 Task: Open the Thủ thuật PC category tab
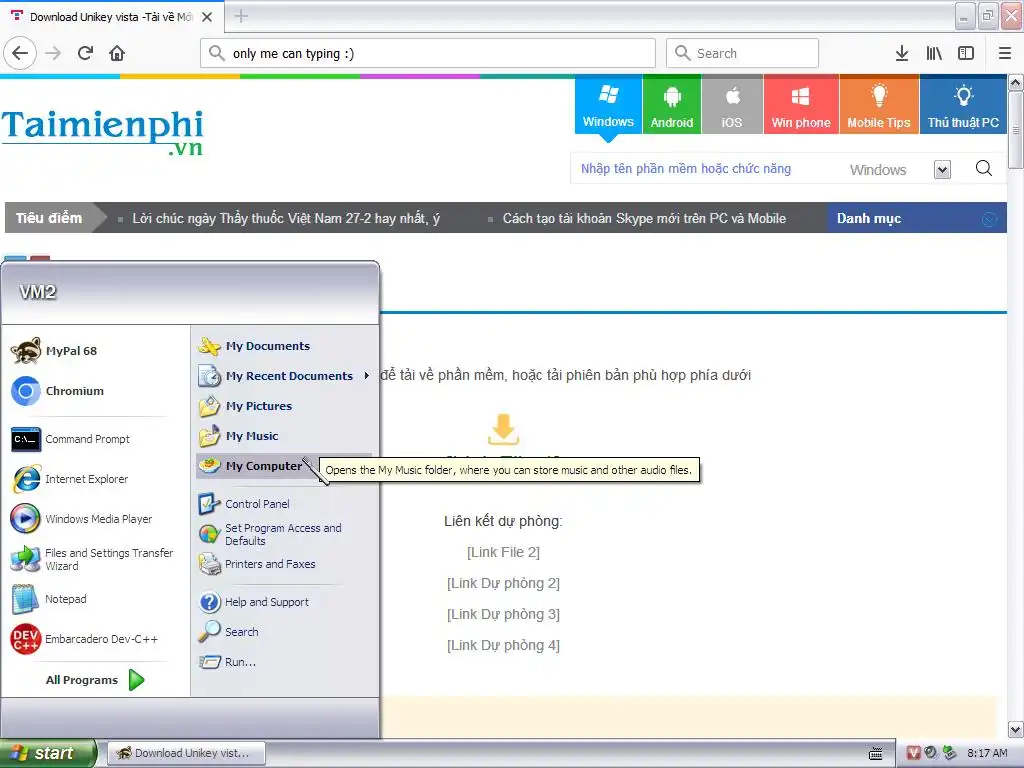pos(963,104)
